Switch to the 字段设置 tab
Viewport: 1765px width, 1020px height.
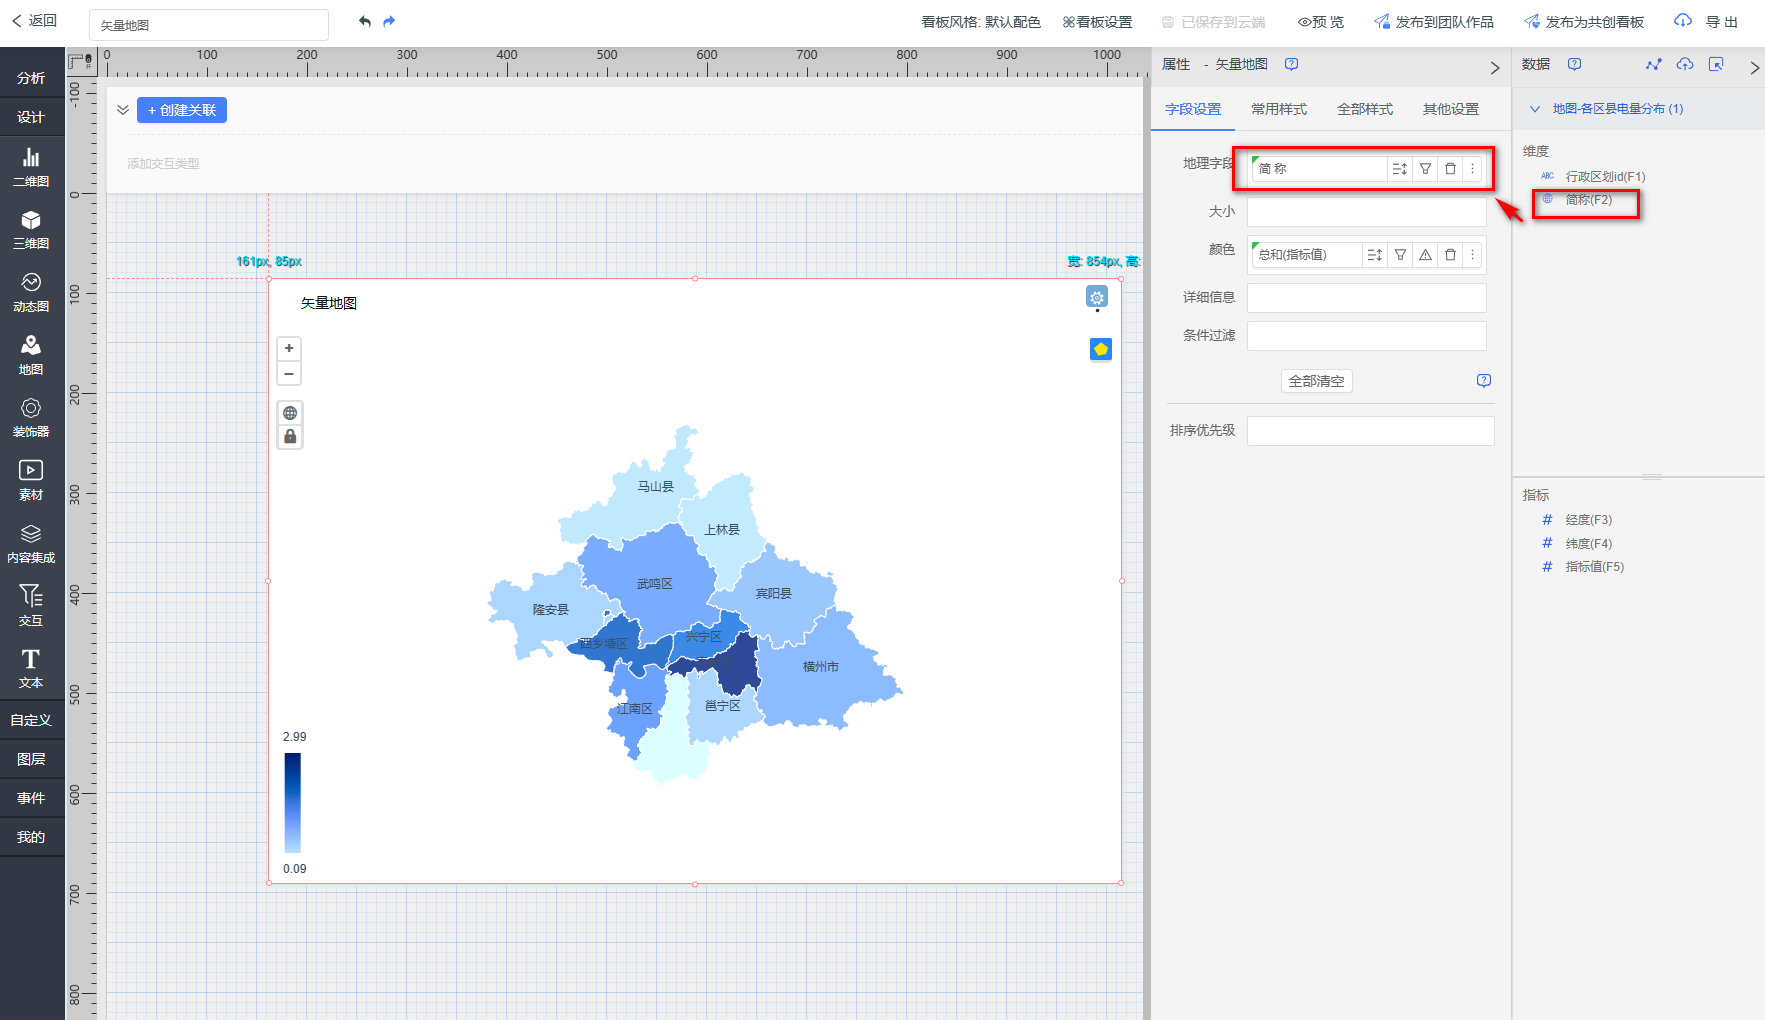(x=1193, y=109)
